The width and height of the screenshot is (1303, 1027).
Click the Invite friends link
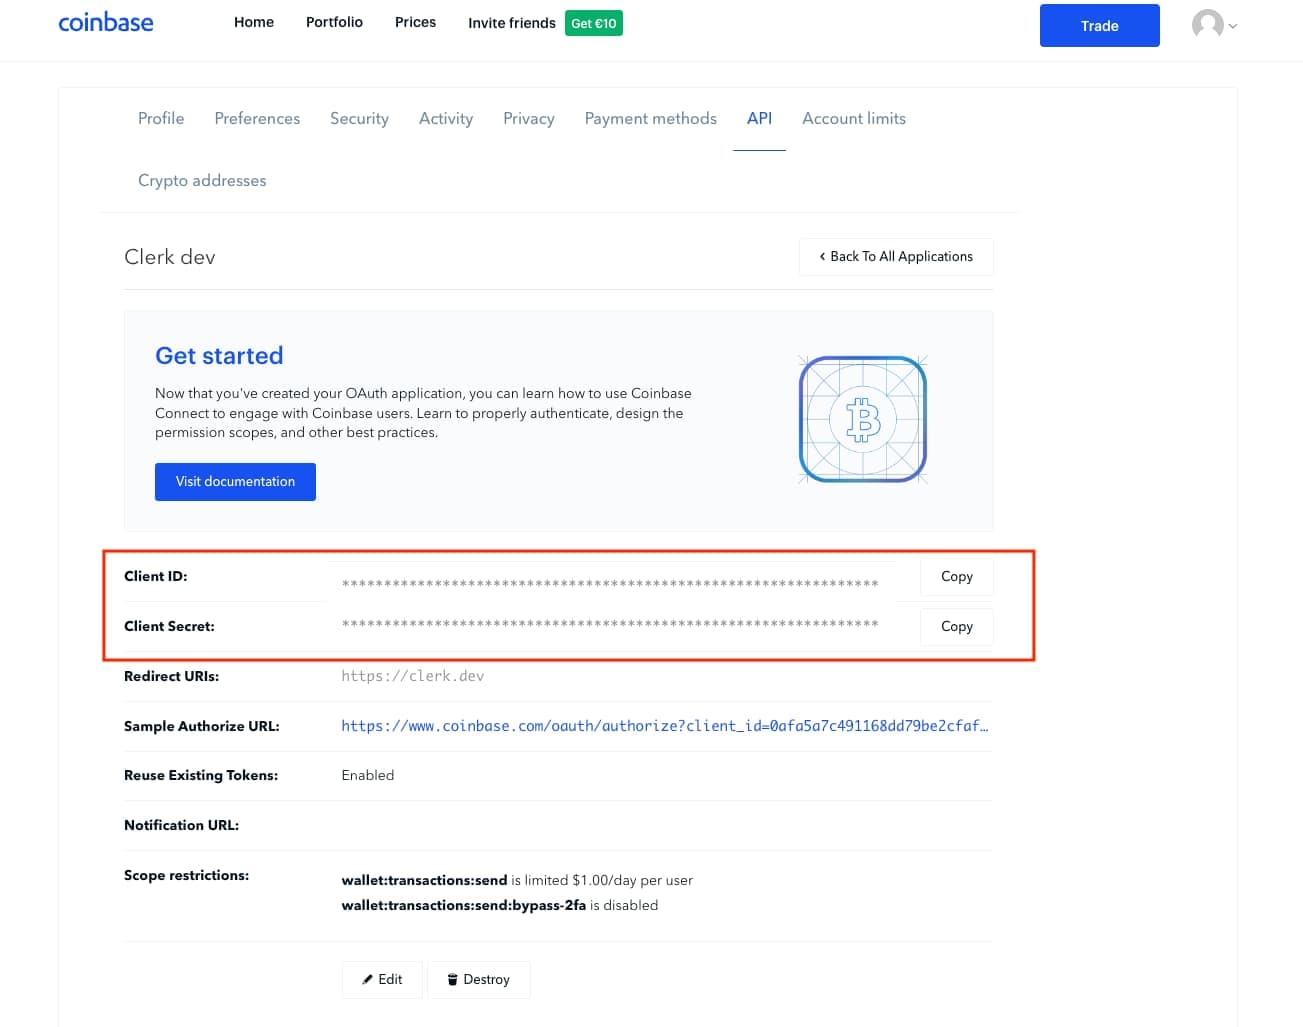click(x=512, y=23)
